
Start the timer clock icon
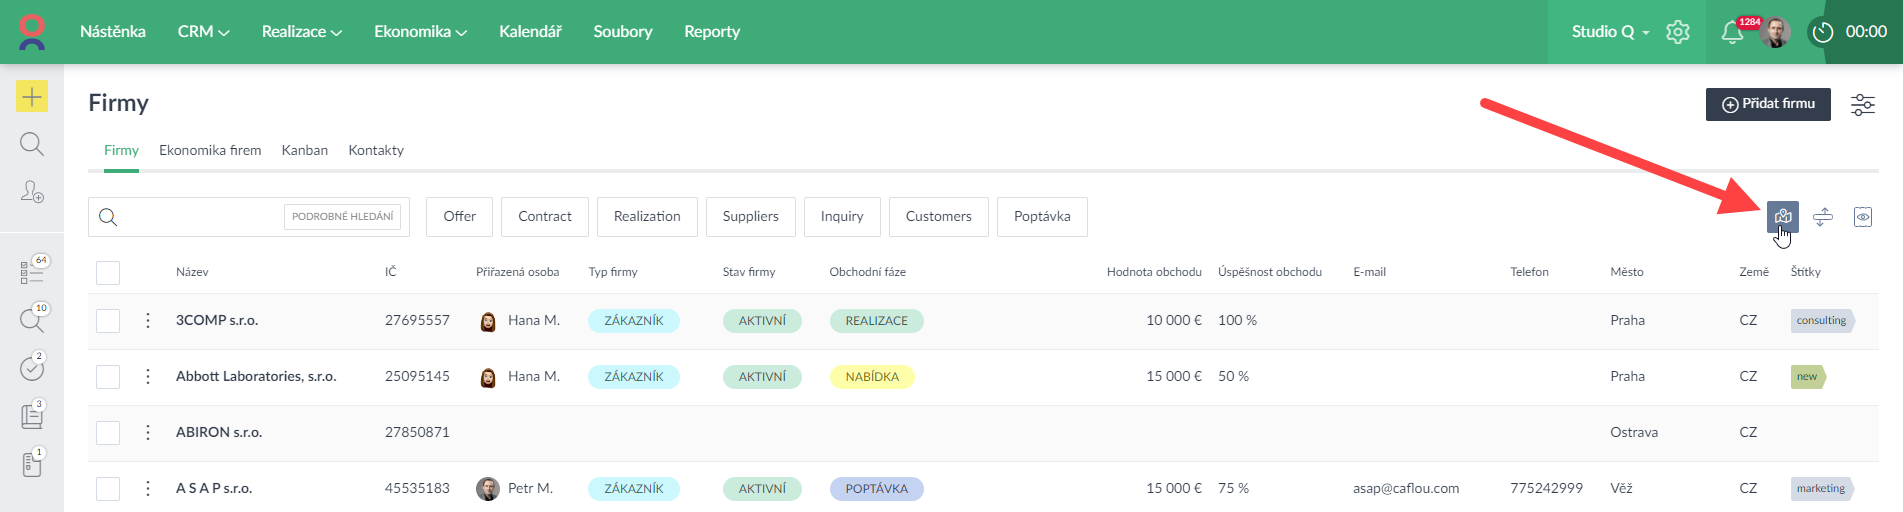[x=1823, y=32]
